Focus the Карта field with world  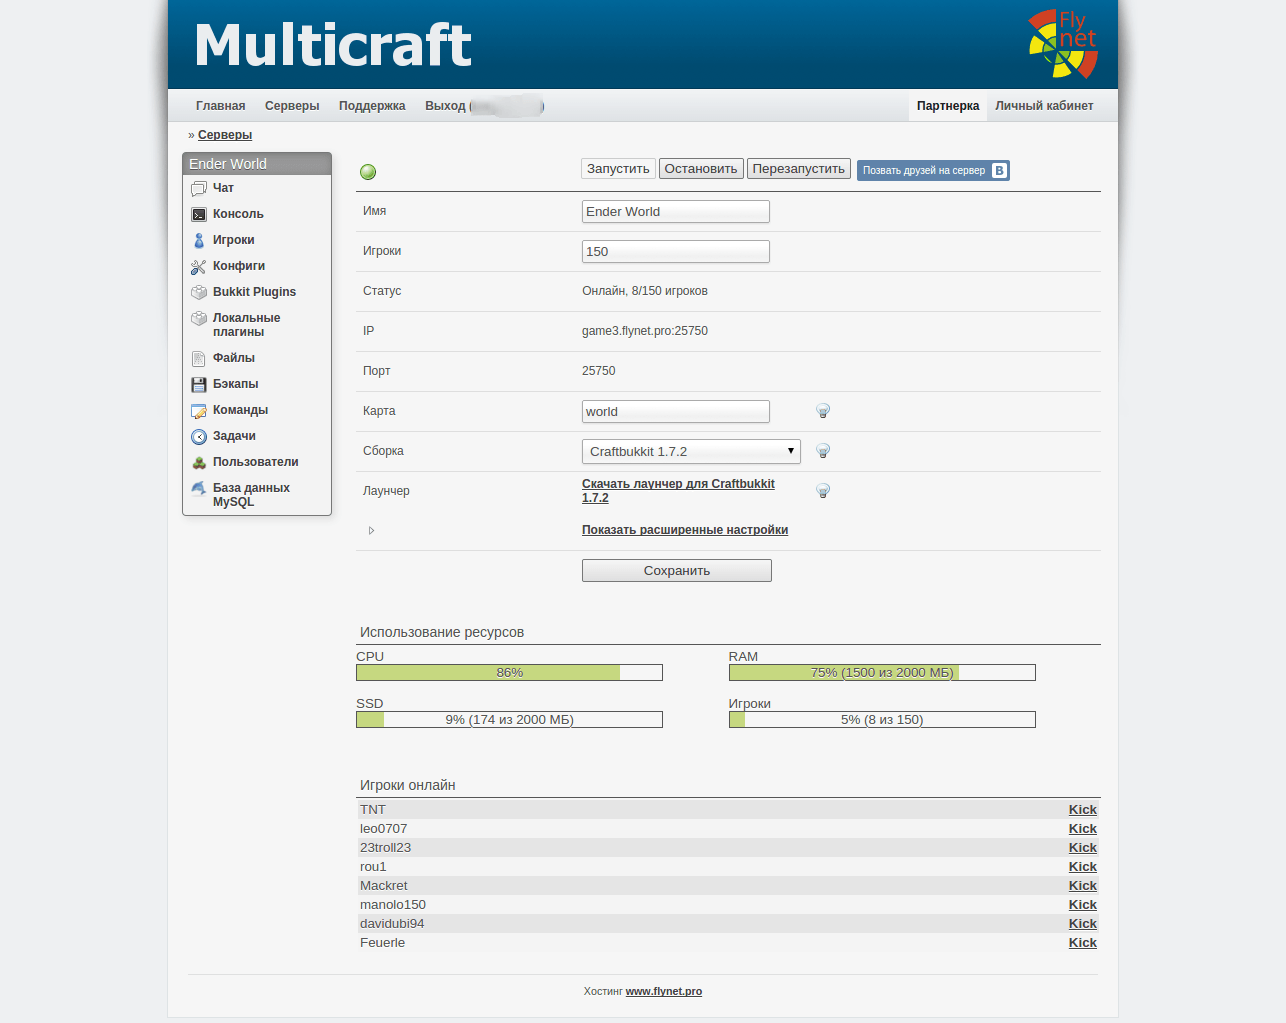(676, 412)
